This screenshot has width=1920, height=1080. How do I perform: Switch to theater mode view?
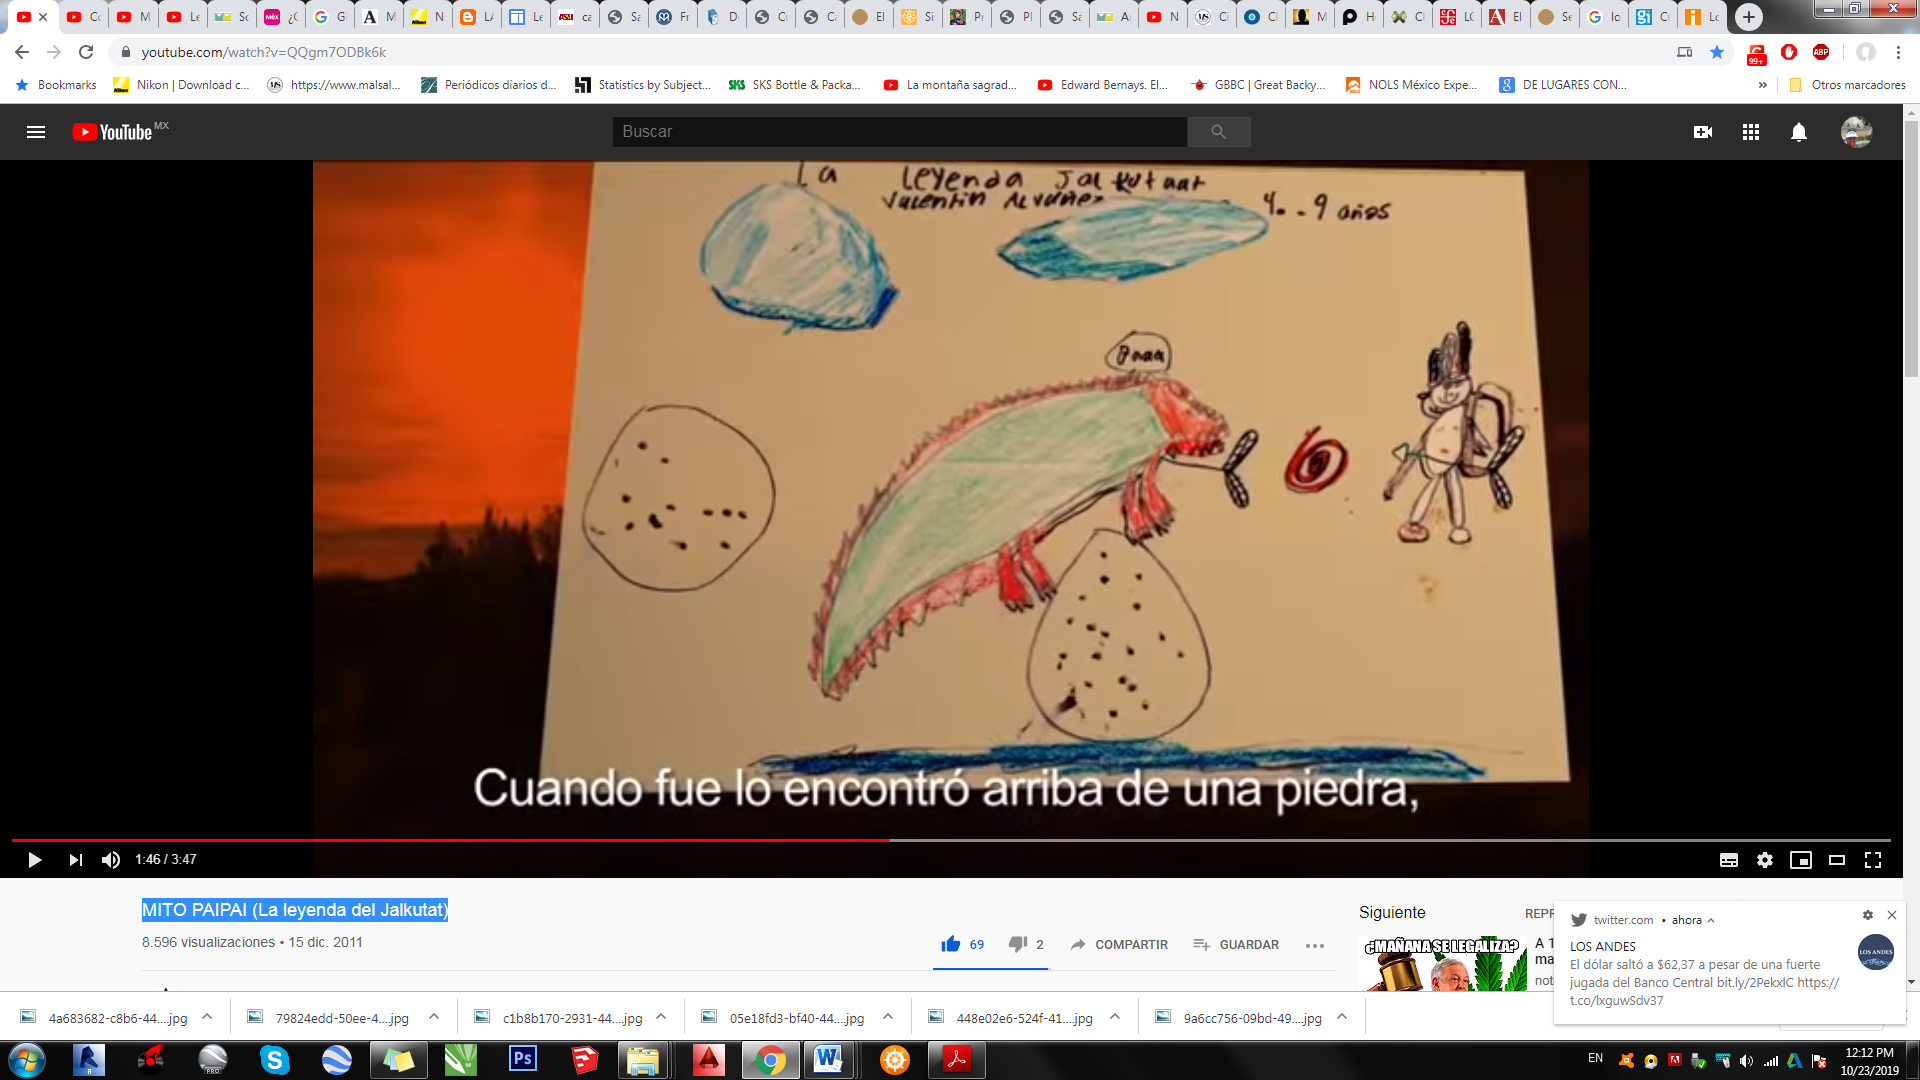tap(1836, 860)
